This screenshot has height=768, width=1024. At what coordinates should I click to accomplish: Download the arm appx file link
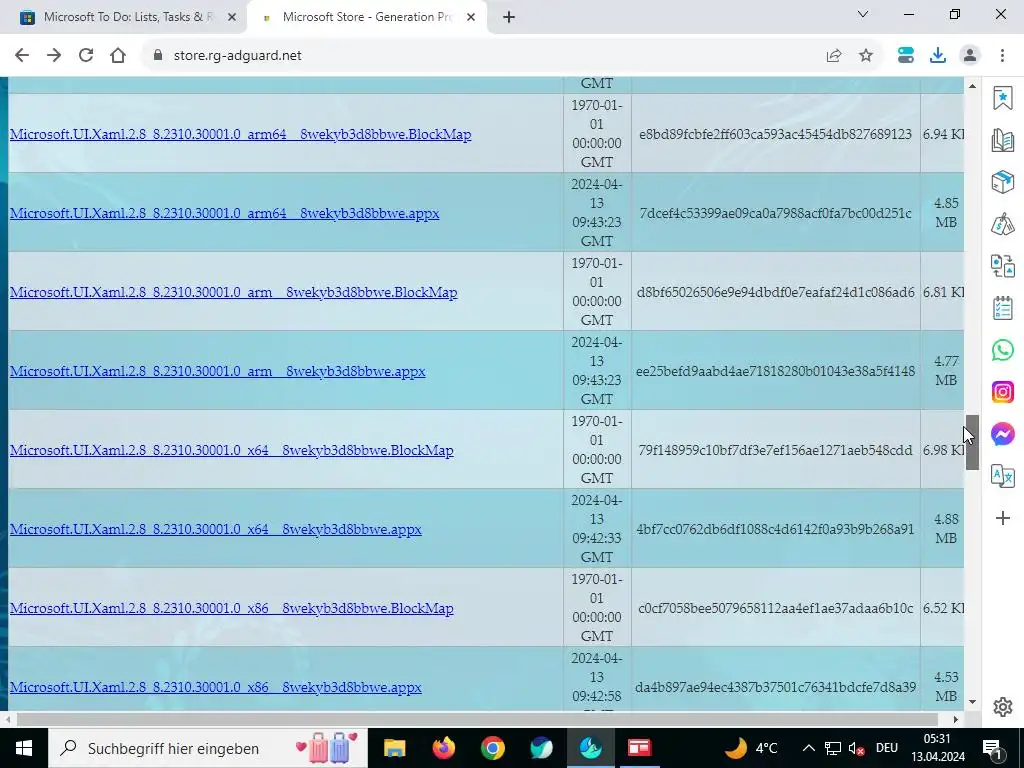pyautogui.click(x=217, y=372)
